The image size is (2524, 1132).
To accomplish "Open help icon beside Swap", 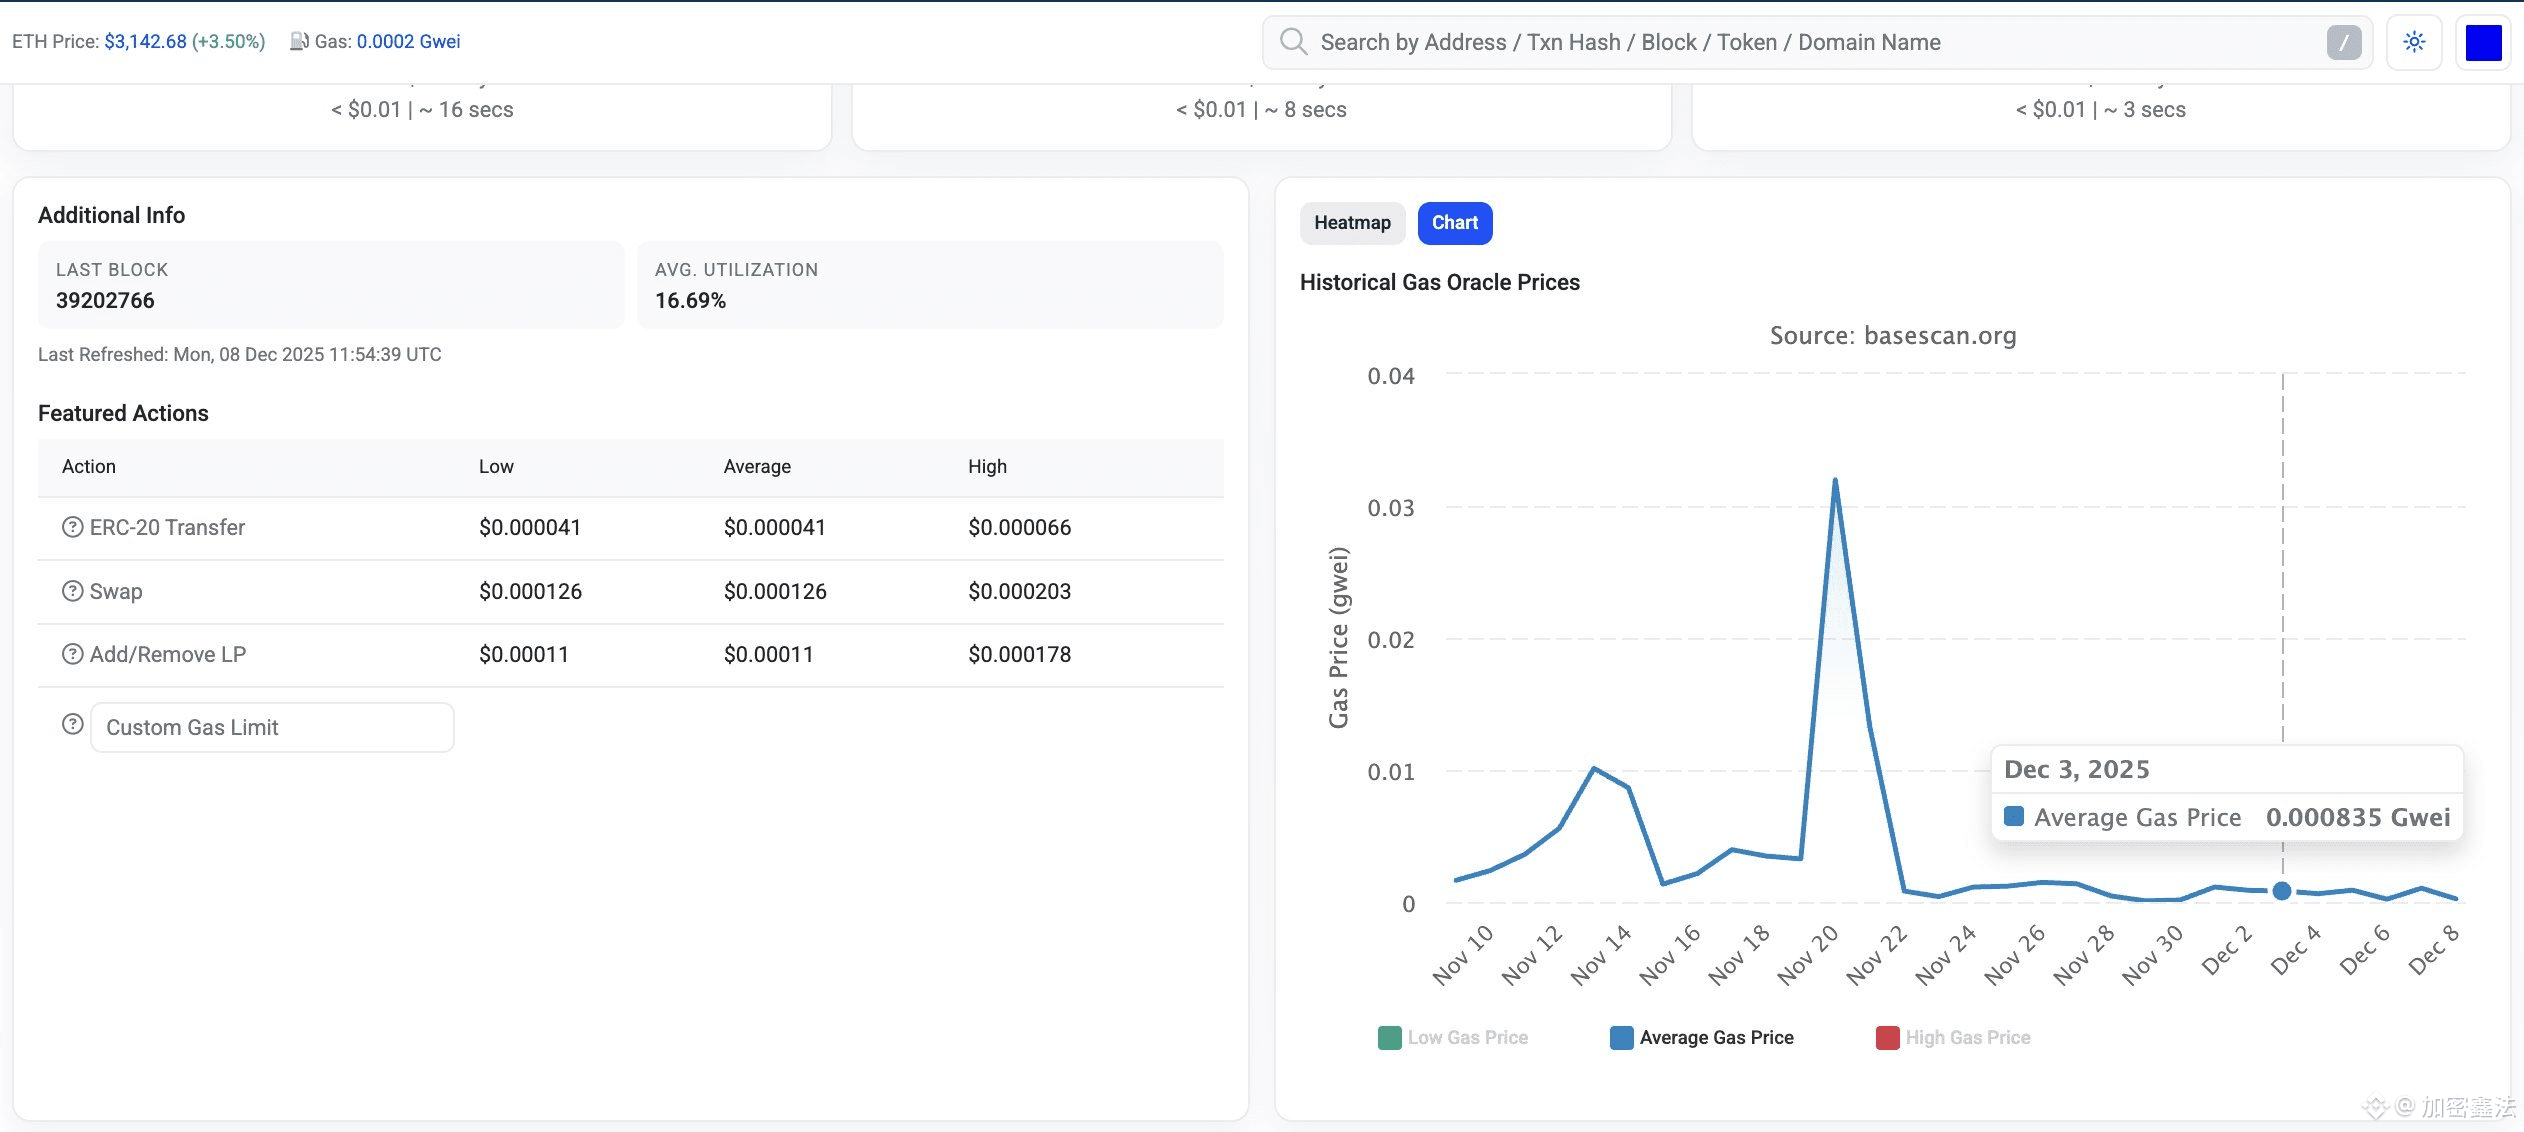I will [x=72, y=591].
